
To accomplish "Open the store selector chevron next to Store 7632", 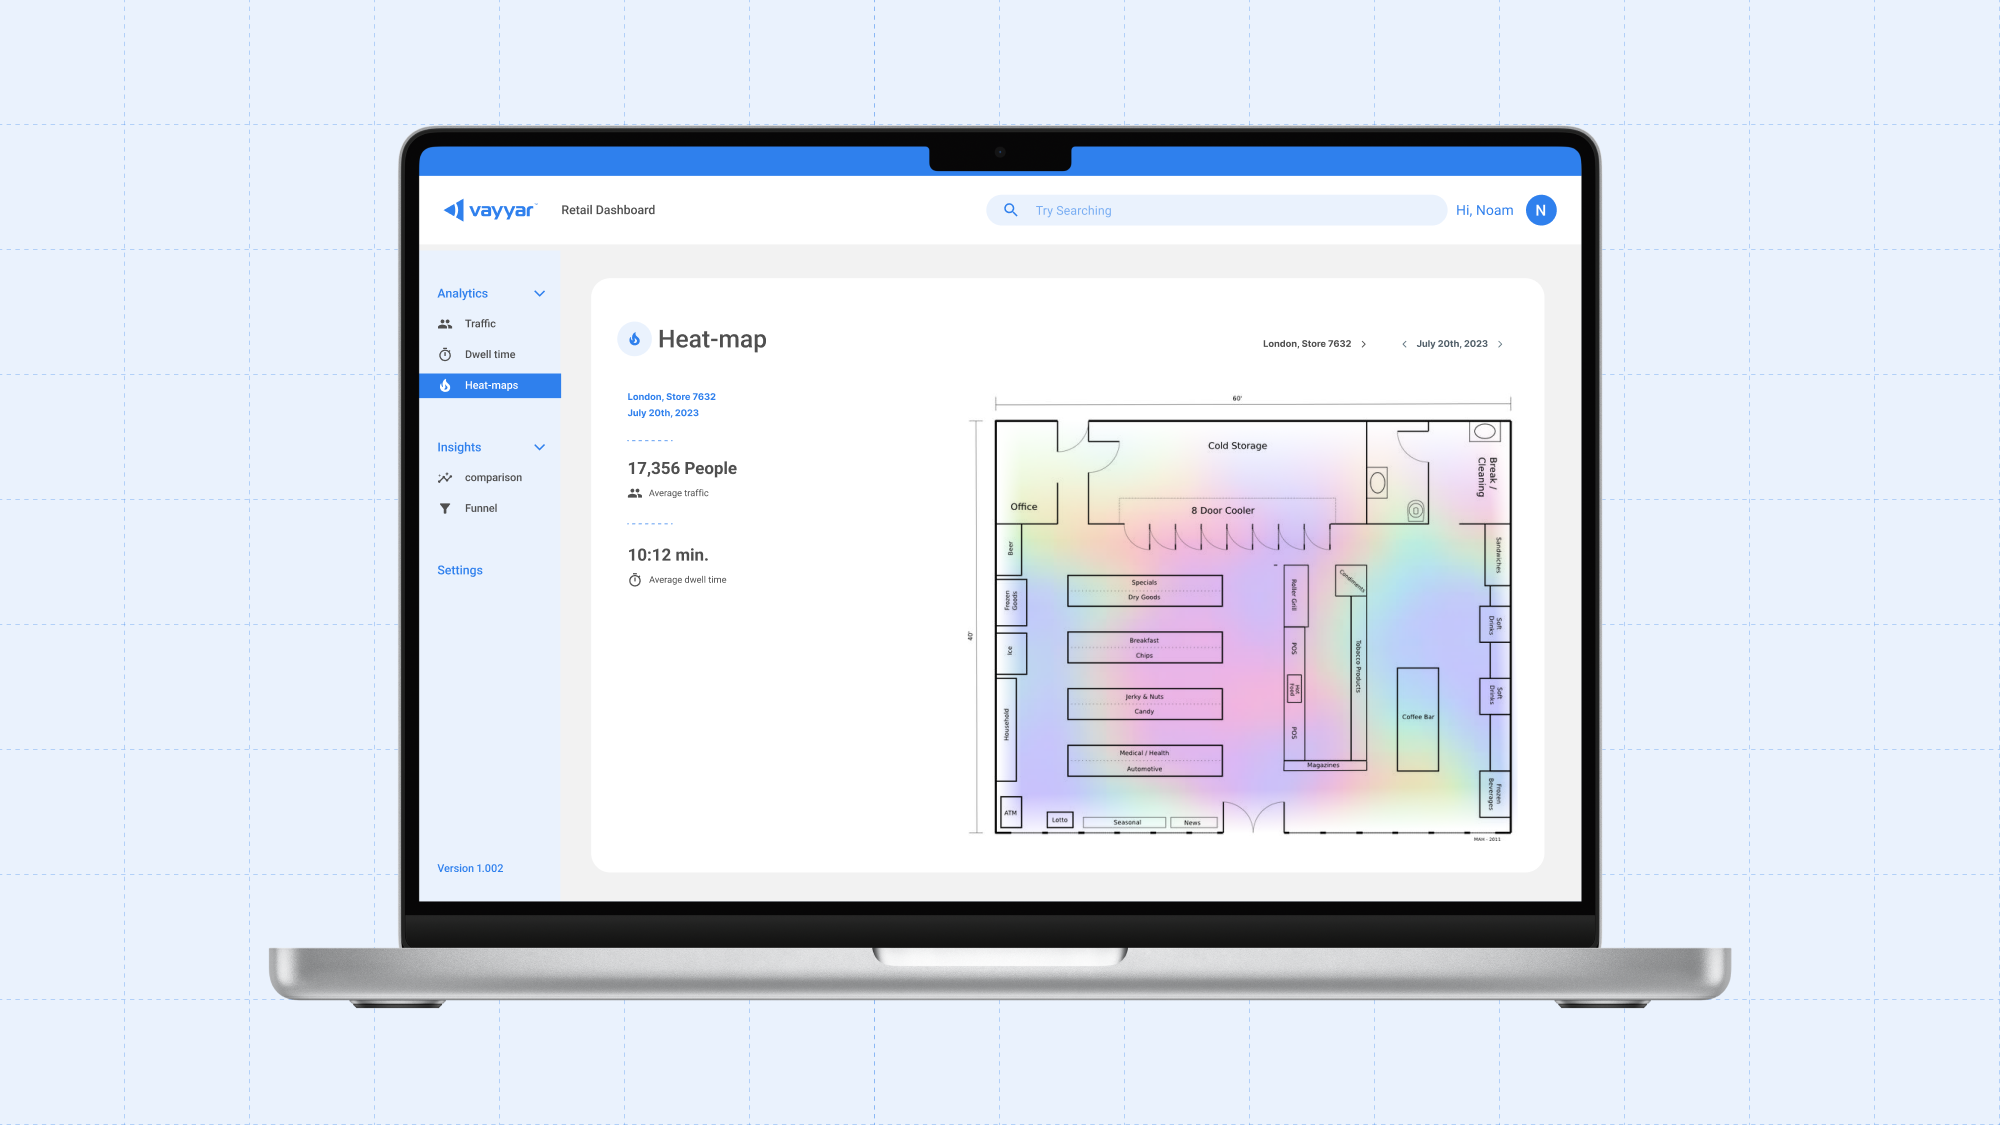I will 1363,344.
